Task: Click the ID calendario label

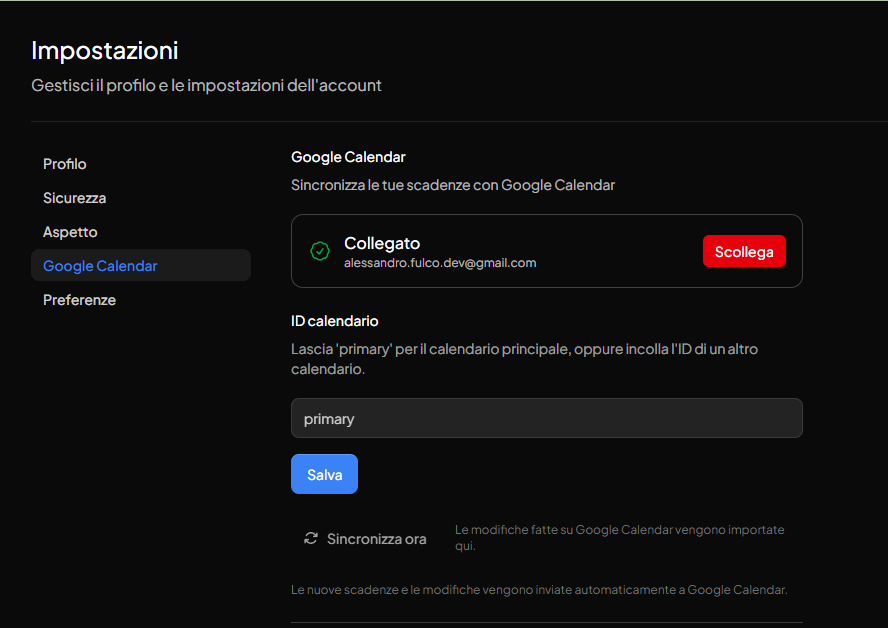Action: pyautogui.click(x=335, y=321)
